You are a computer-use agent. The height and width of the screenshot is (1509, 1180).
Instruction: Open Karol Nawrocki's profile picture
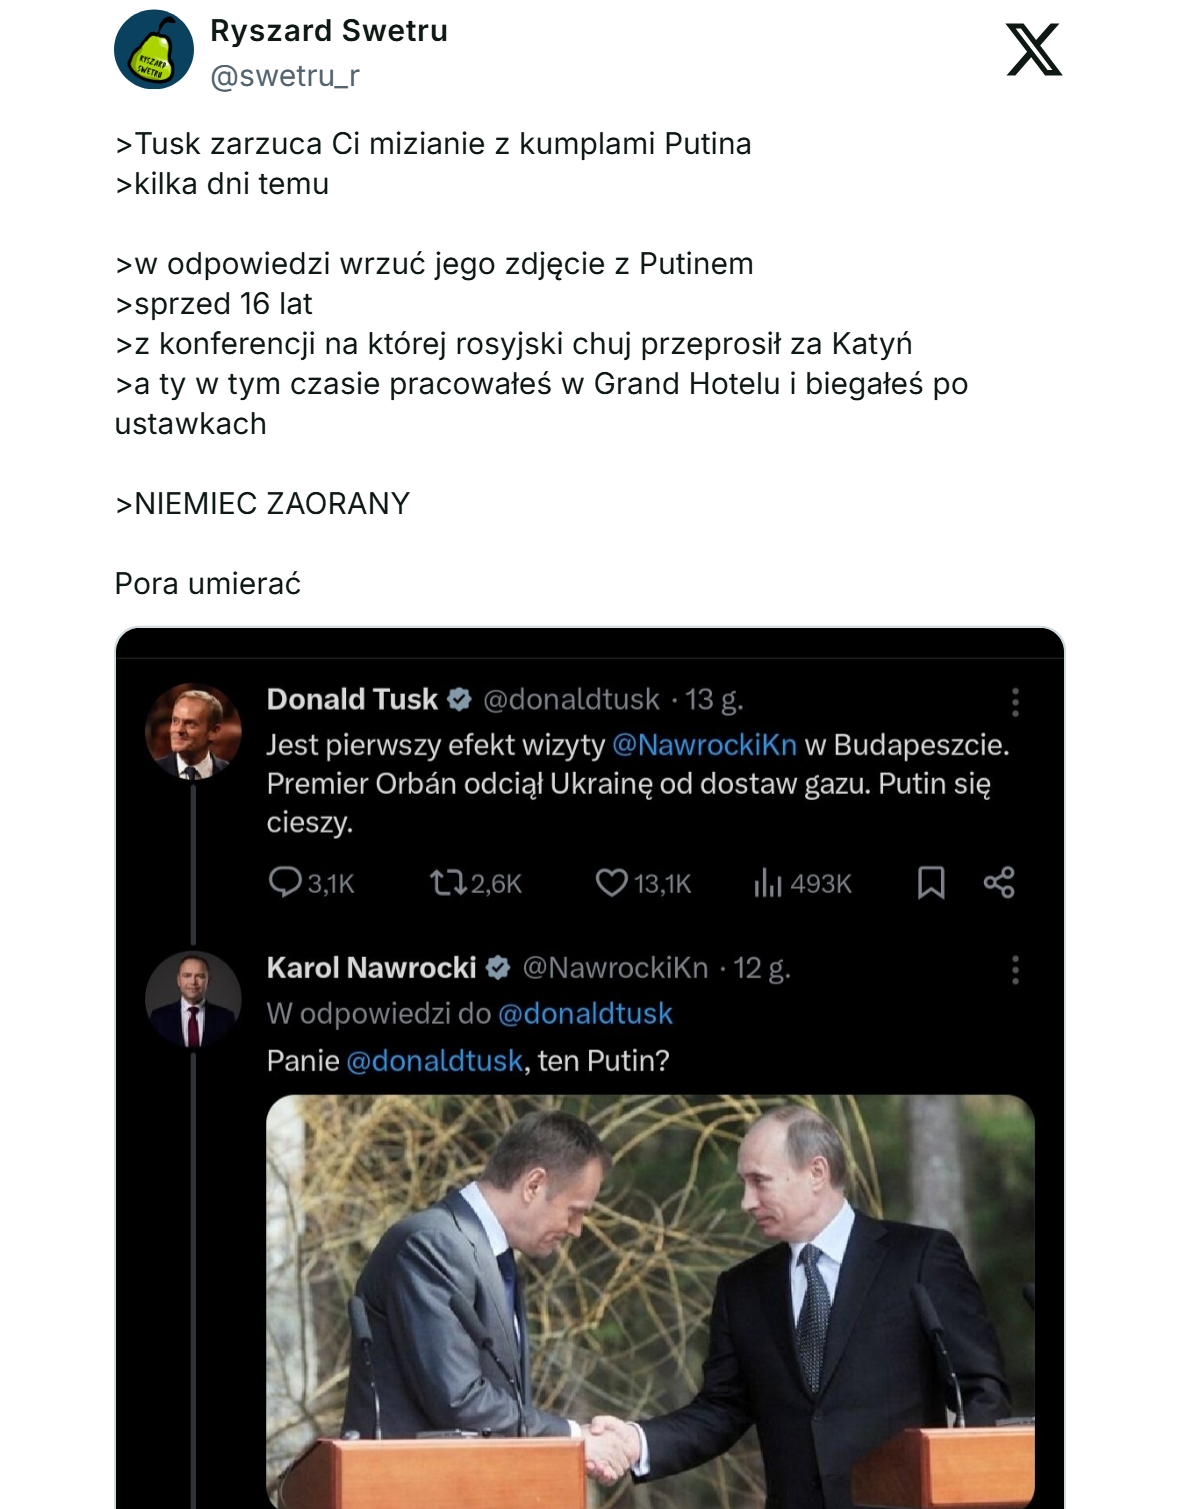[193, 999]
